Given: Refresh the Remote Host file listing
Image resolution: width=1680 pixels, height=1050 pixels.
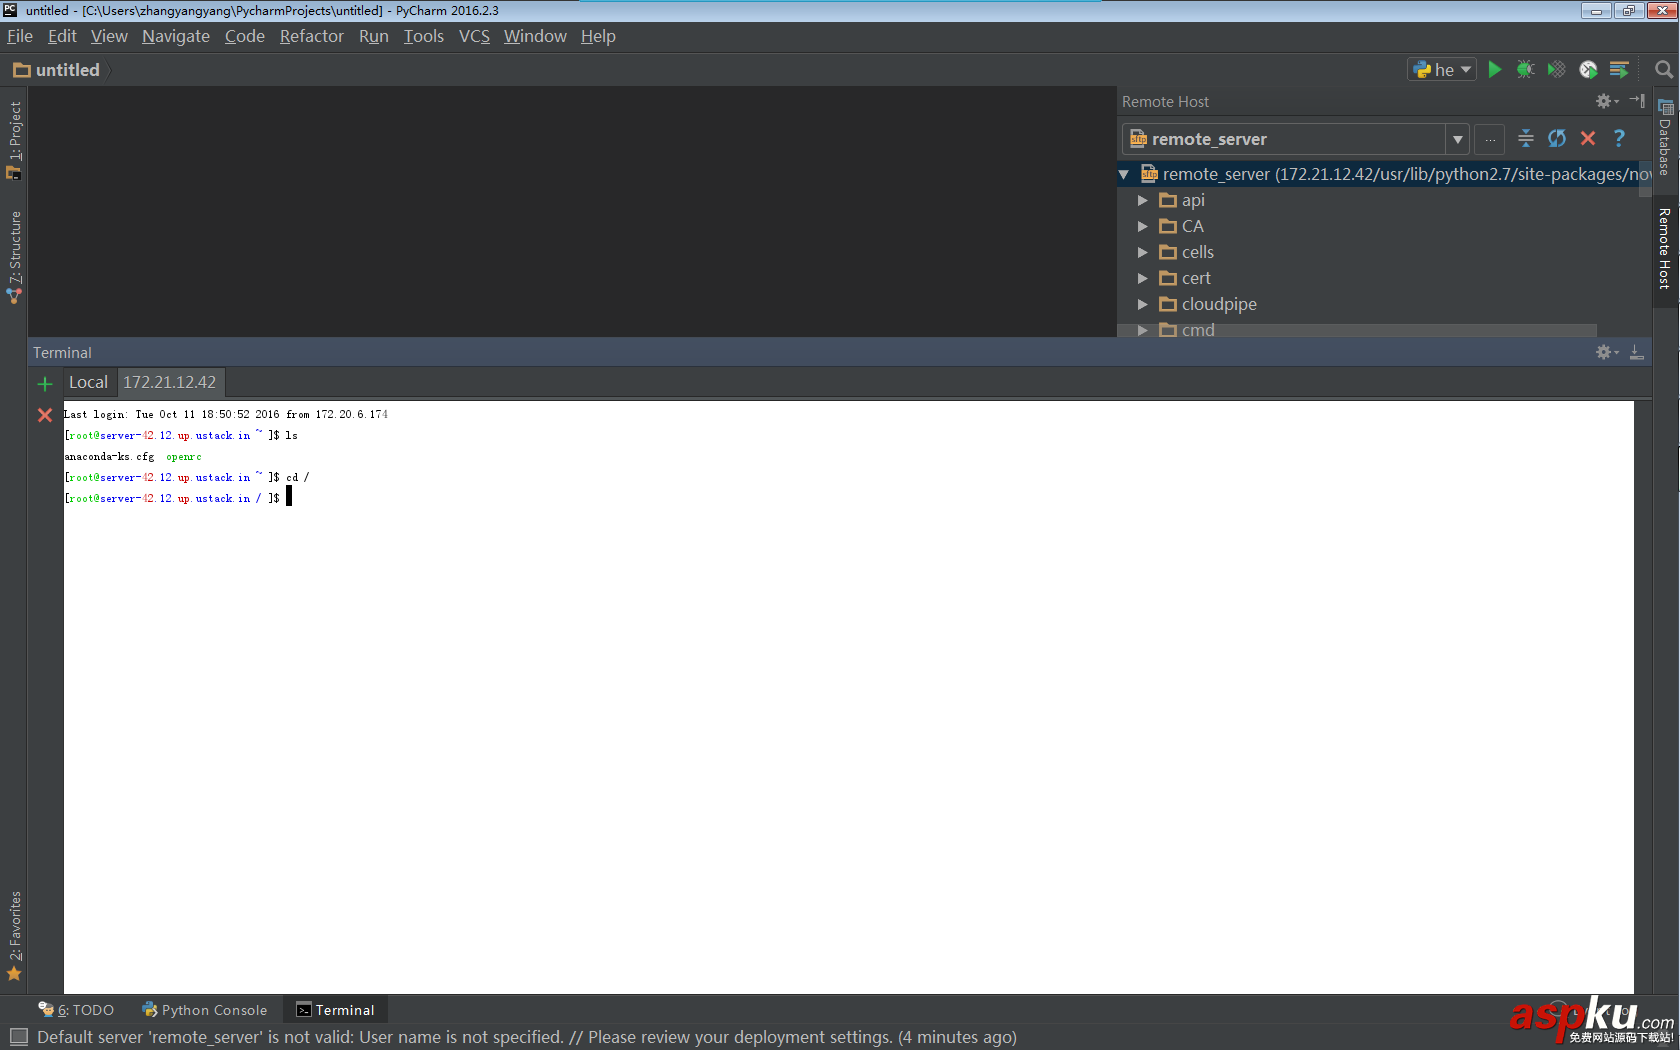Looking at the screenshot, I should 1556,139.
